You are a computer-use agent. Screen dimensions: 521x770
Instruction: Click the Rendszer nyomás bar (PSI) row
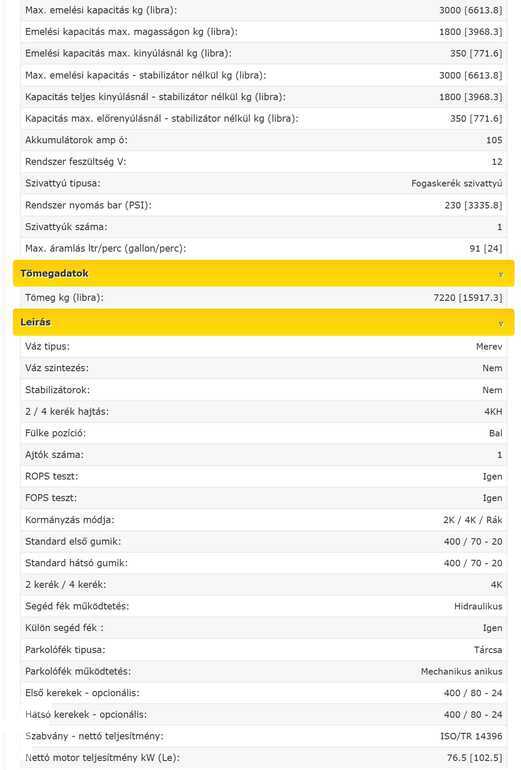coord(263,205)
